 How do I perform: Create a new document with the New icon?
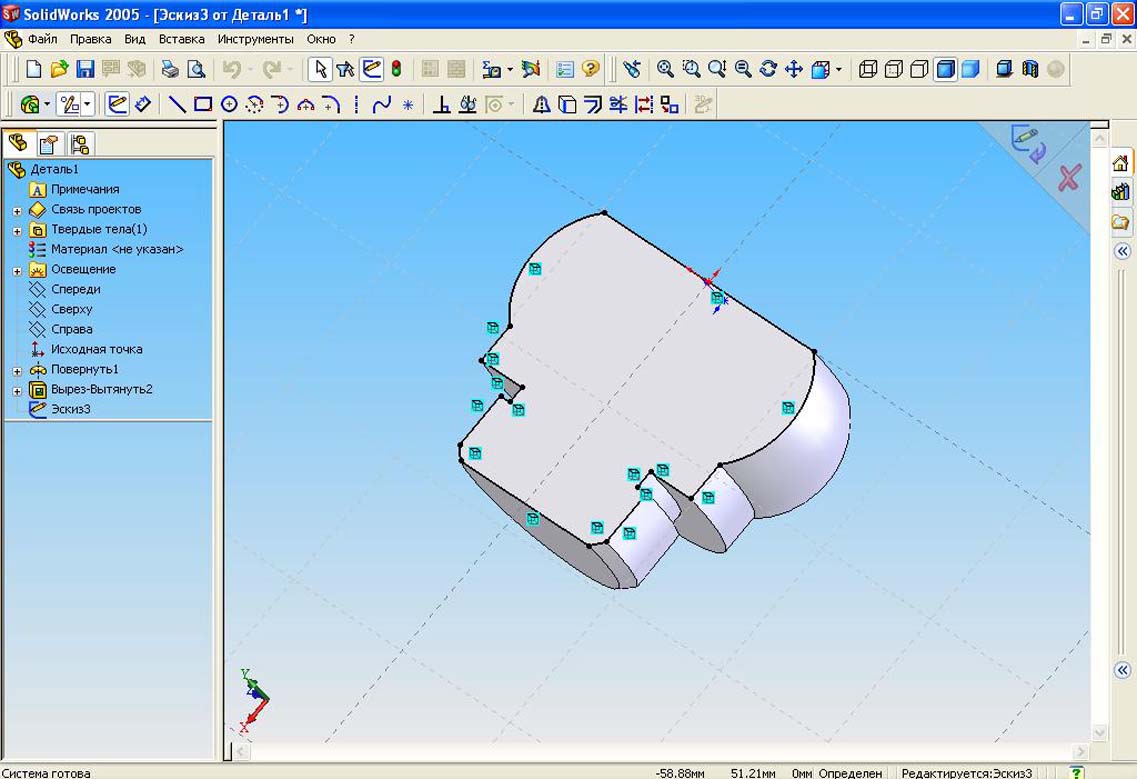[x=33, y=69]
